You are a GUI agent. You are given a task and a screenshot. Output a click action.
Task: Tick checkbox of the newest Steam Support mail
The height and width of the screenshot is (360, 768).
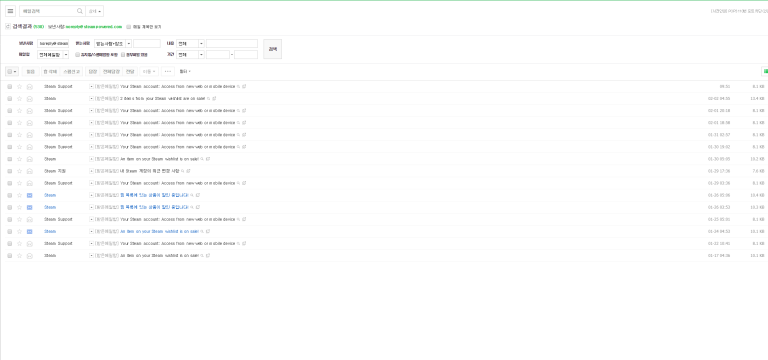[9, 86]
